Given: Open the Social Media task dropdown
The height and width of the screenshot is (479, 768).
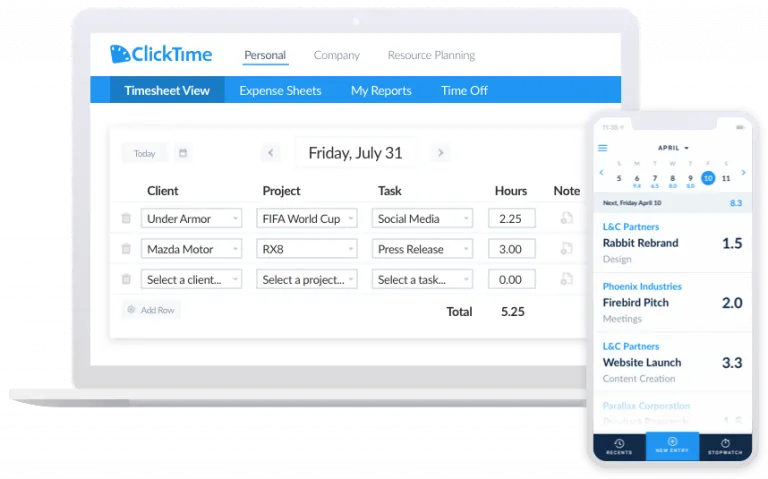Looking at the screenshot, I should pyautogui.click(x=422, y=218).
